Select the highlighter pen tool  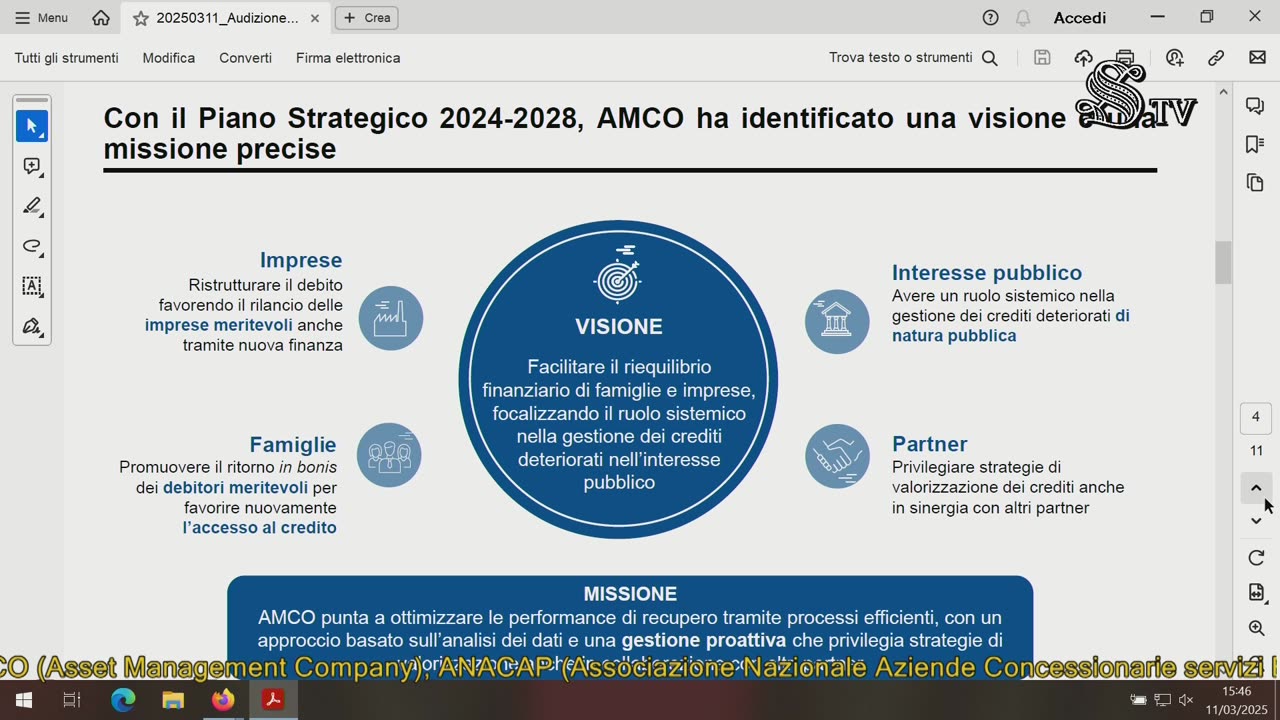pyautogui.click(x=32, y=206)
